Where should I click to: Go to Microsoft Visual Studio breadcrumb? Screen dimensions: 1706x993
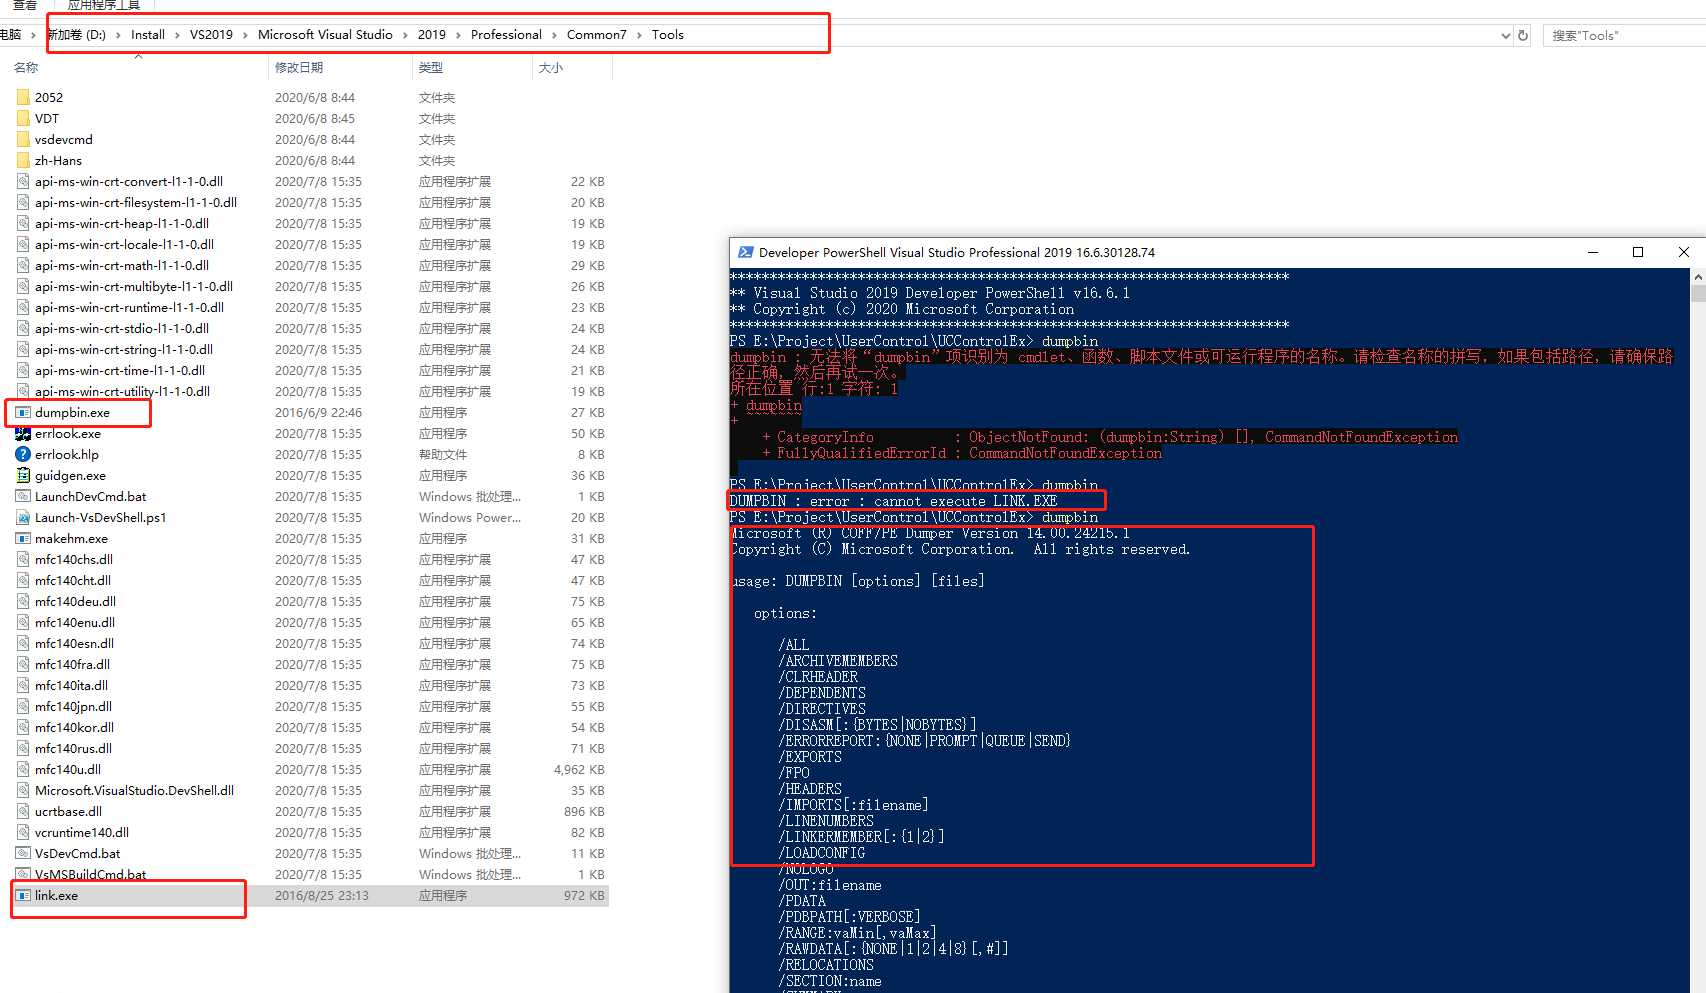(x=325, y=35)
